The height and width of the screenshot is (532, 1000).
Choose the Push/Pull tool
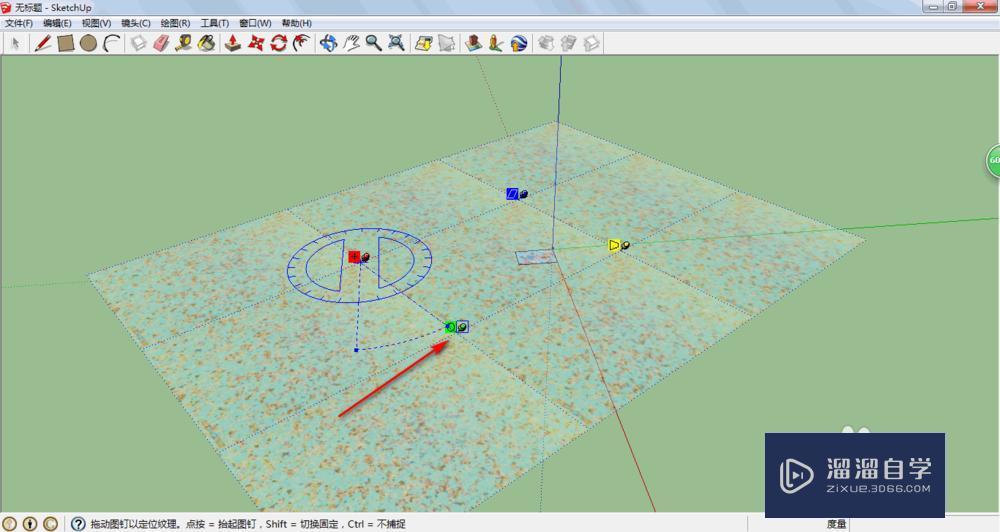[233, 43]
